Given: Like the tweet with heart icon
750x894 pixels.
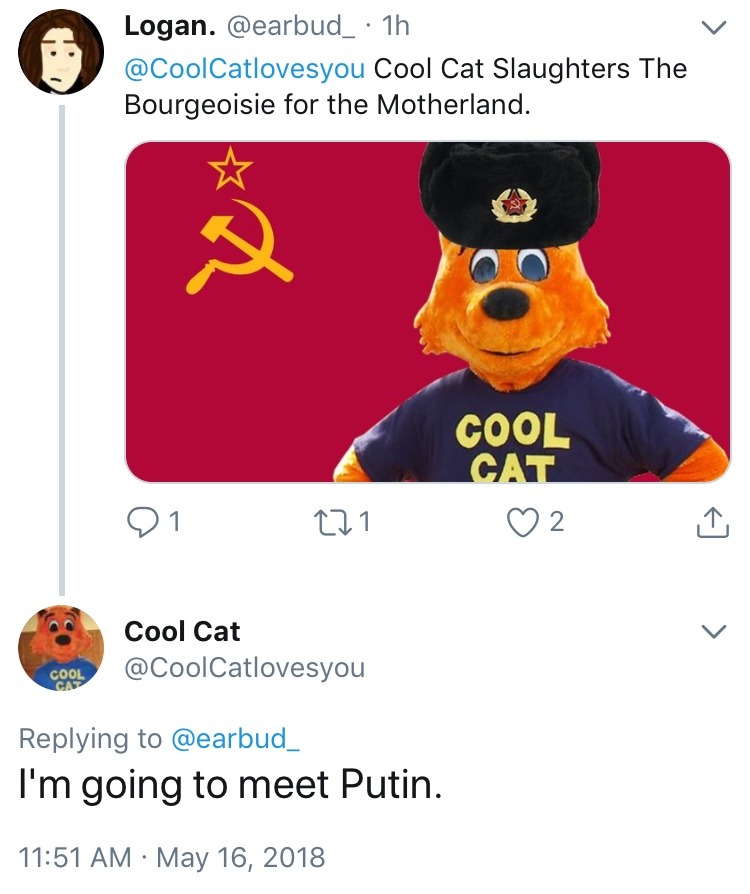Looking at the screenshot, I should point(524,521).
